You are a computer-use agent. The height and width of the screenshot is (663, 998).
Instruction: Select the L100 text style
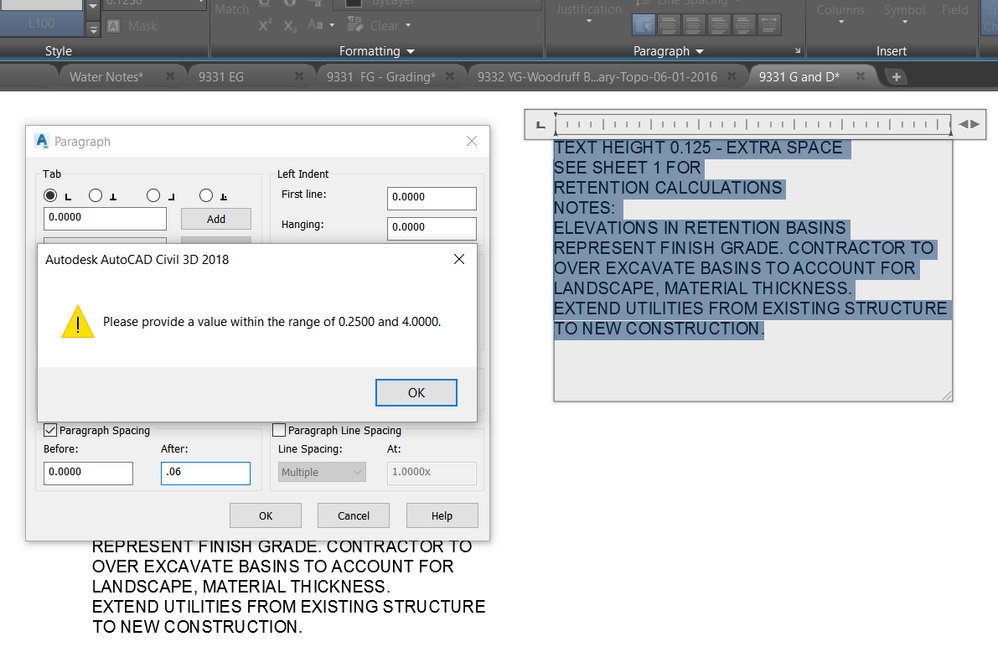(x=41, y=23)
